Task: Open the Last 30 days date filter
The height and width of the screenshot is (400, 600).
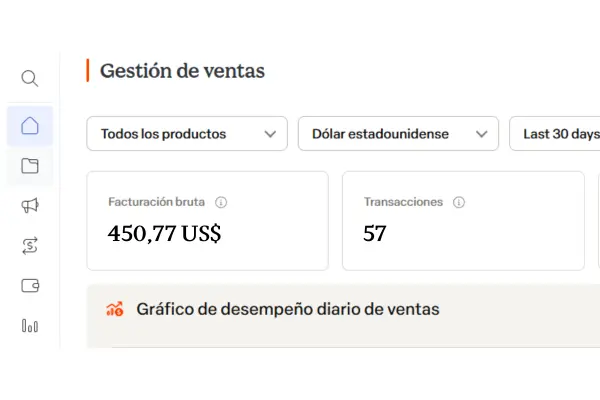Action: tap(560, 134)
